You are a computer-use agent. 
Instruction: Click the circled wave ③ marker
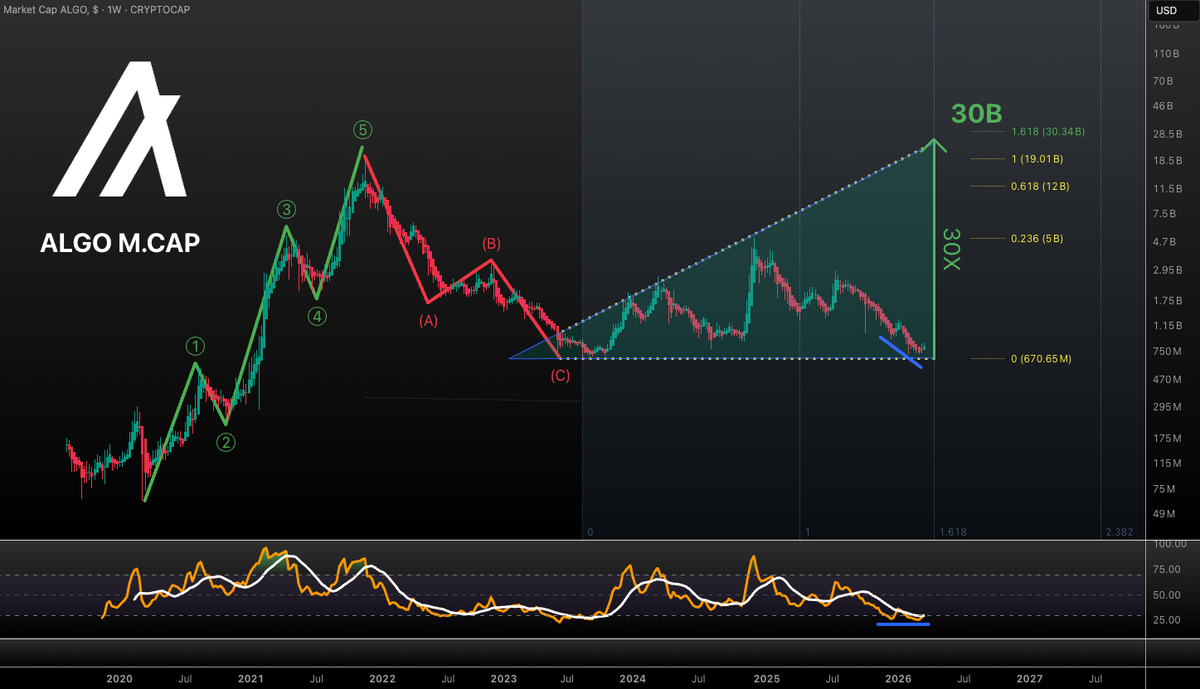286,210
